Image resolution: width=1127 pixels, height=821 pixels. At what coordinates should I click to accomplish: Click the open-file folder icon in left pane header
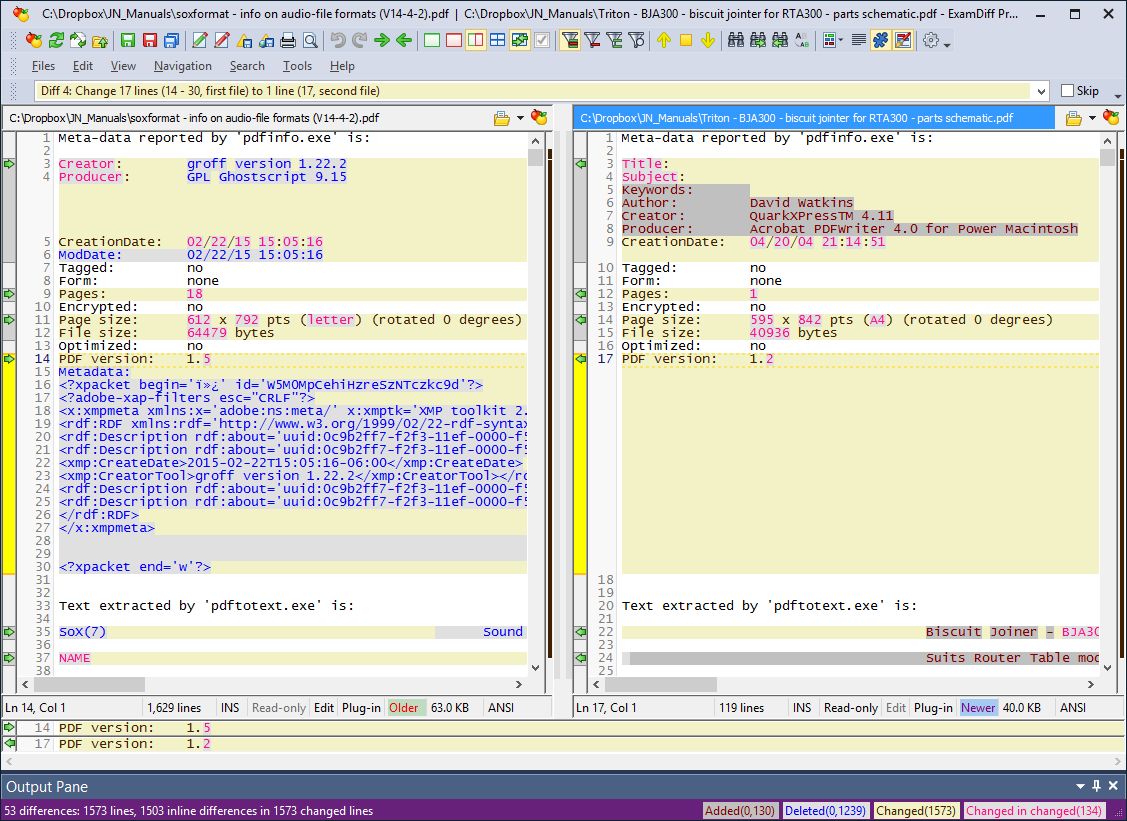point(502,118)
